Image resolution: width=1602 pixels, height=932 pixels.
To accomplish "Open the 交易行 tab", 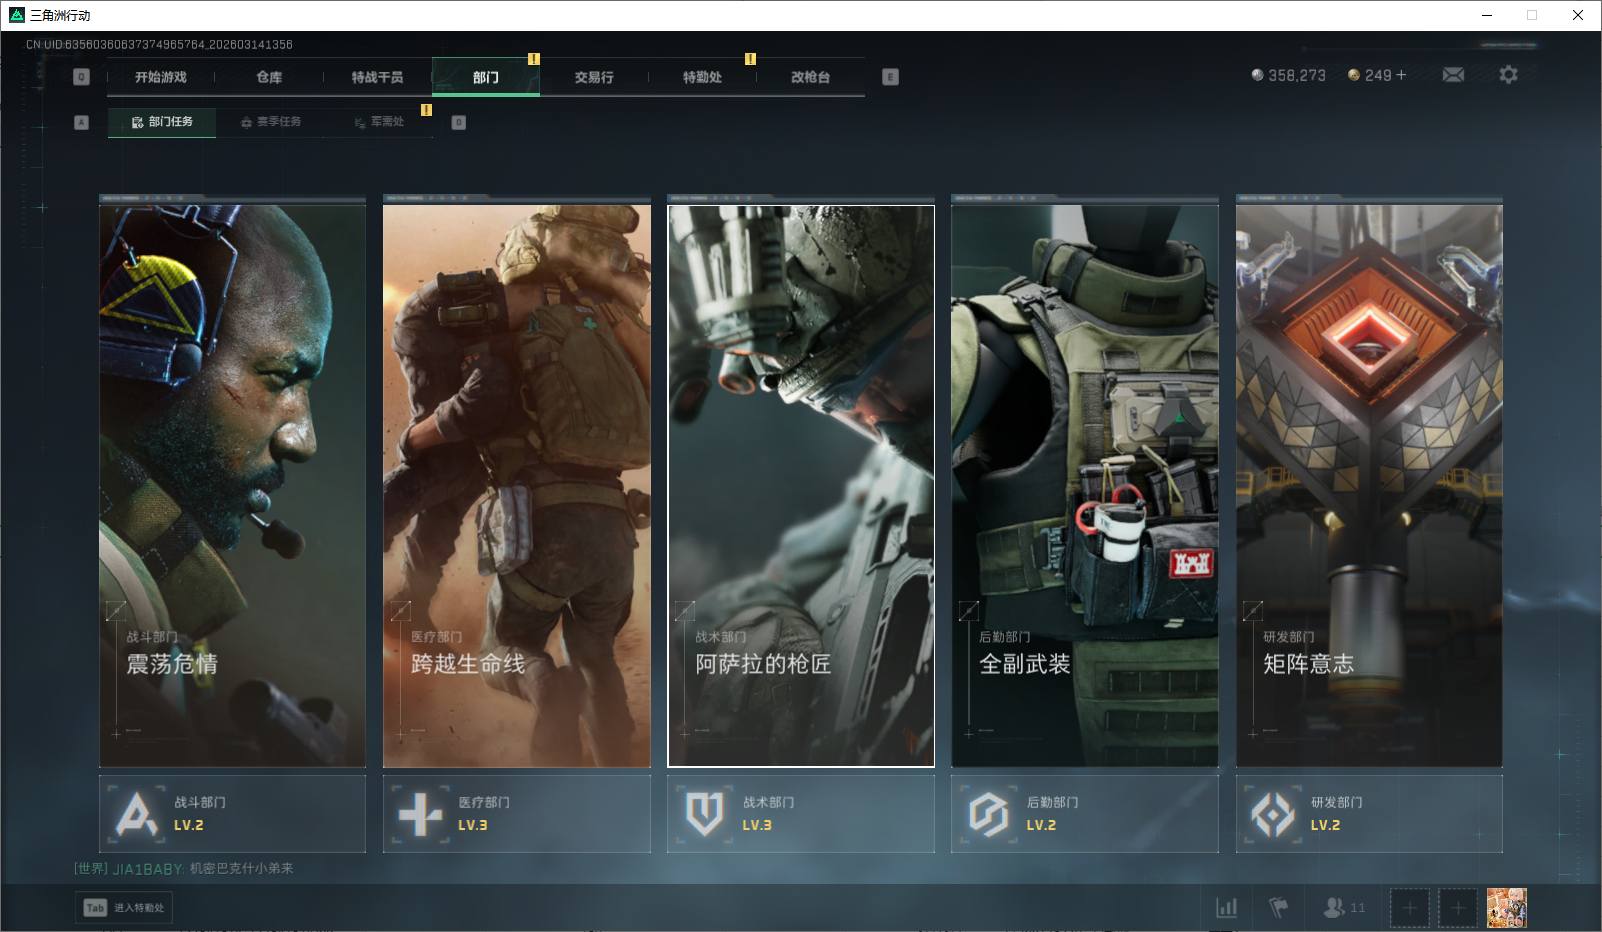I will coord(594,77).
